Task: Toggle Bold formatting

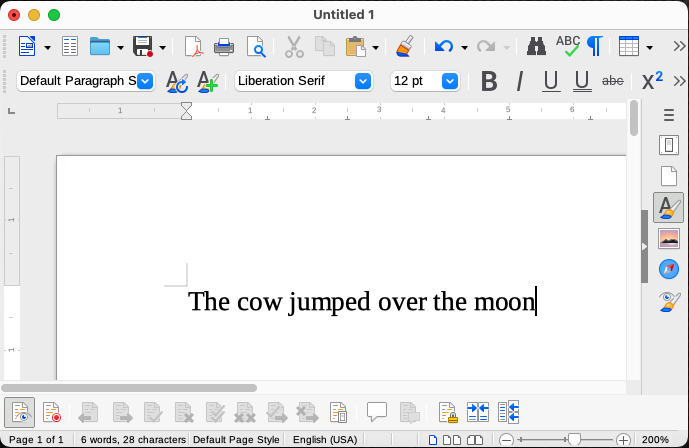Action: pos(489,81)
